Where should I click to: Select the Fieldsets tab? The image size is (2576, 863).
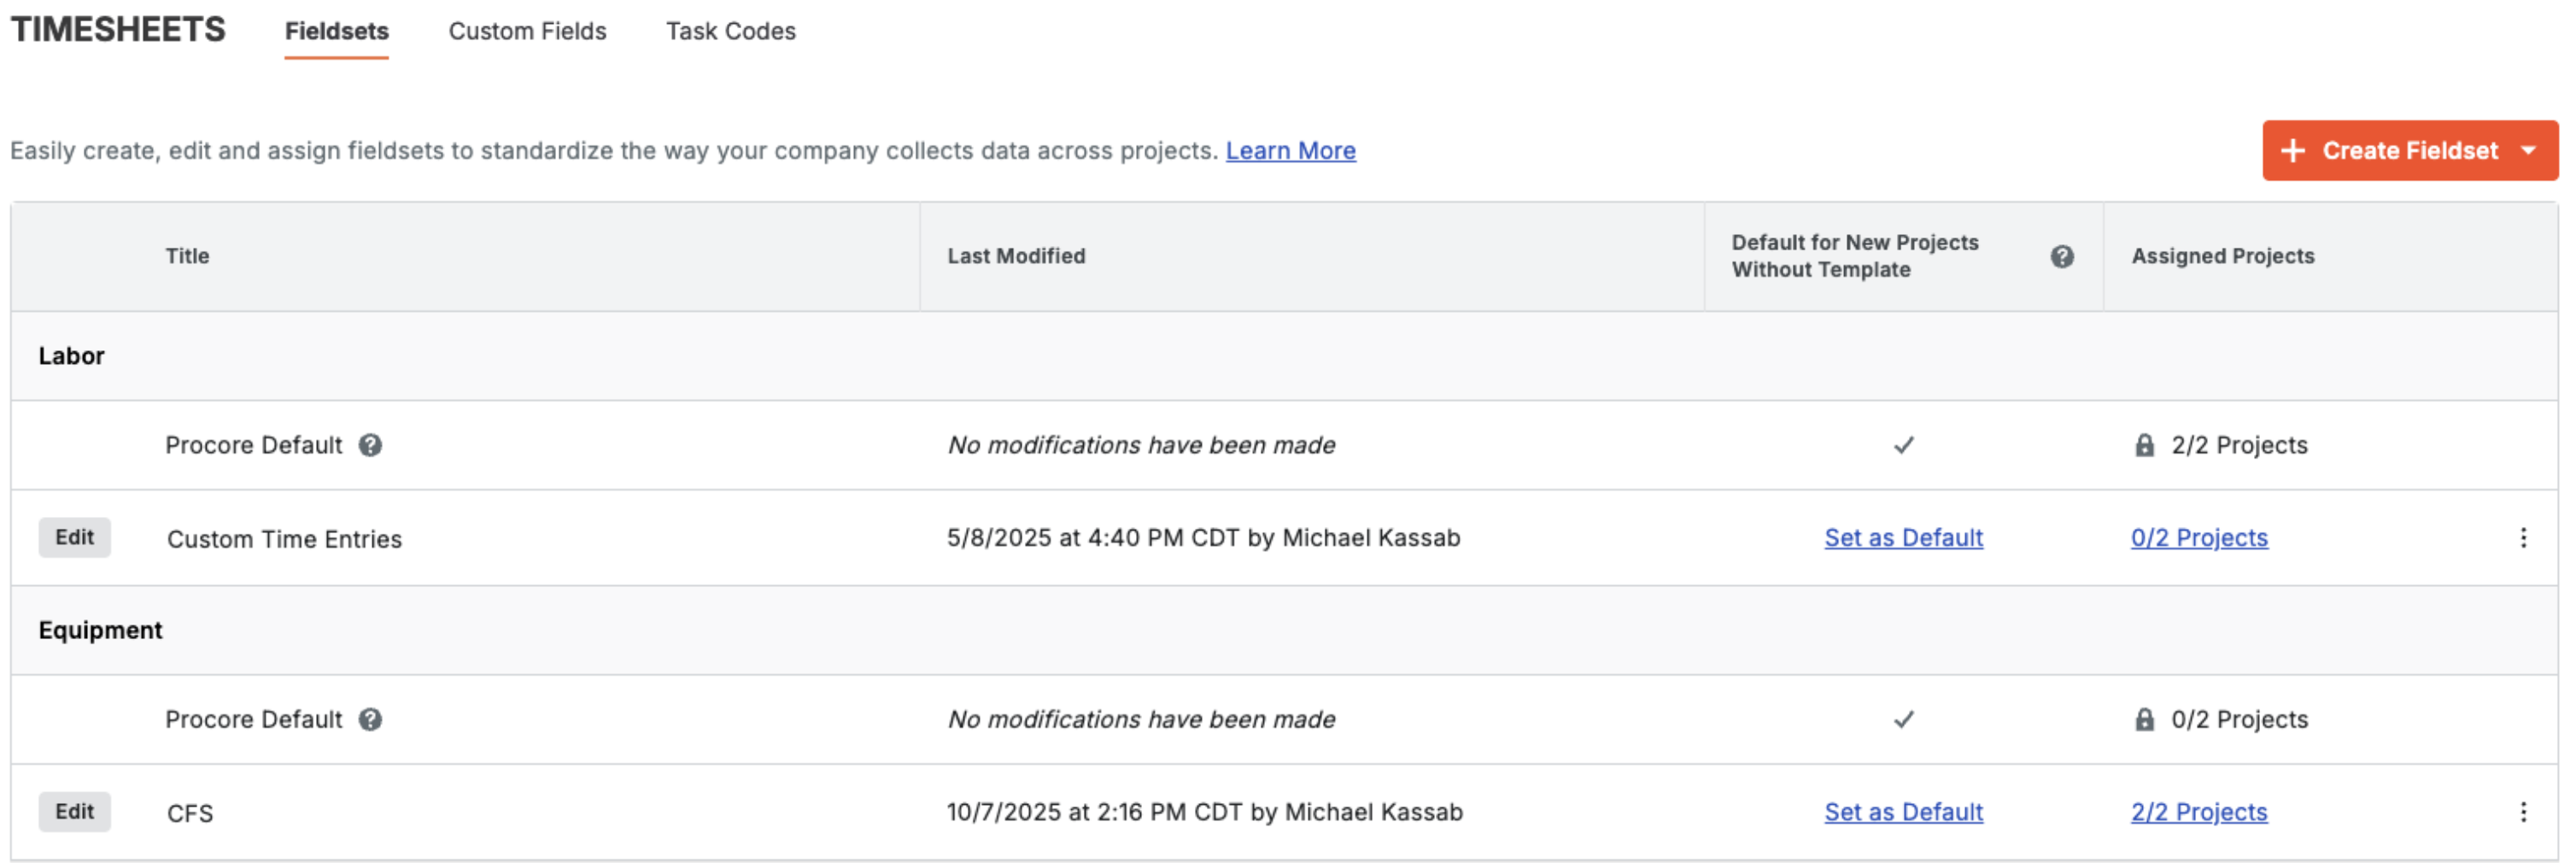(336, 31)
